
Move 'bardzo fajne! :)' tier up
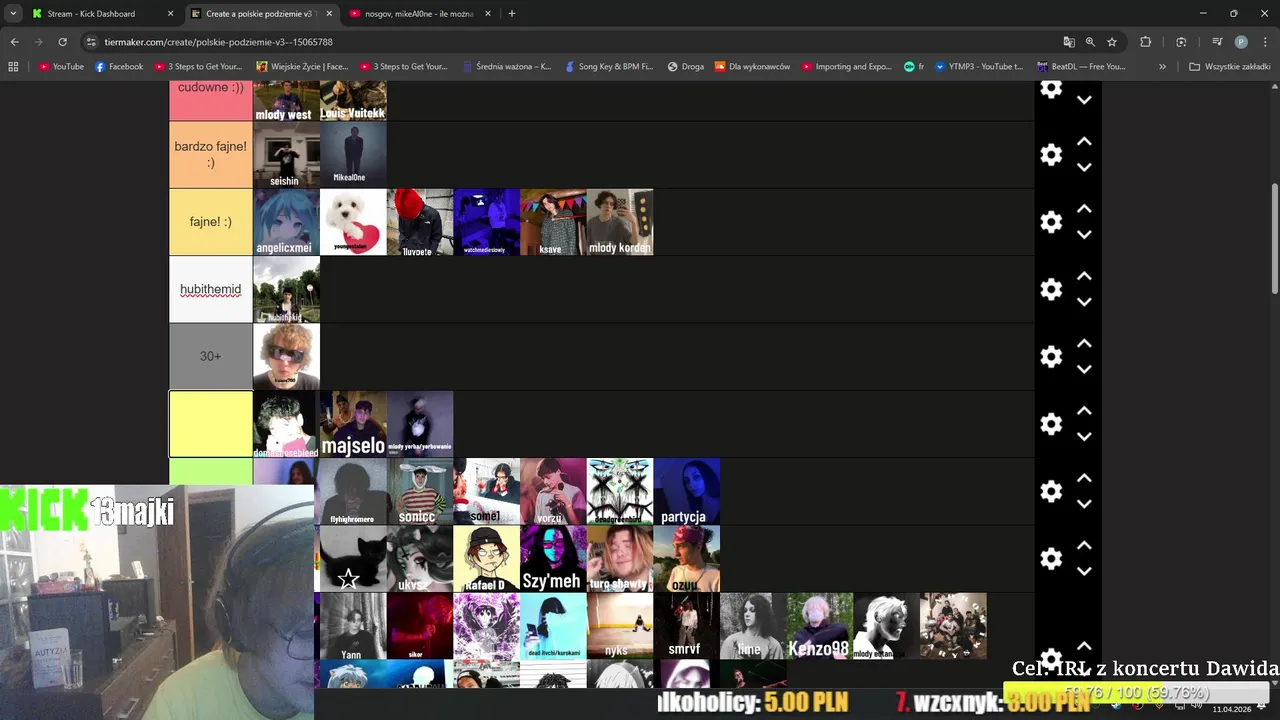(1084, 142)
